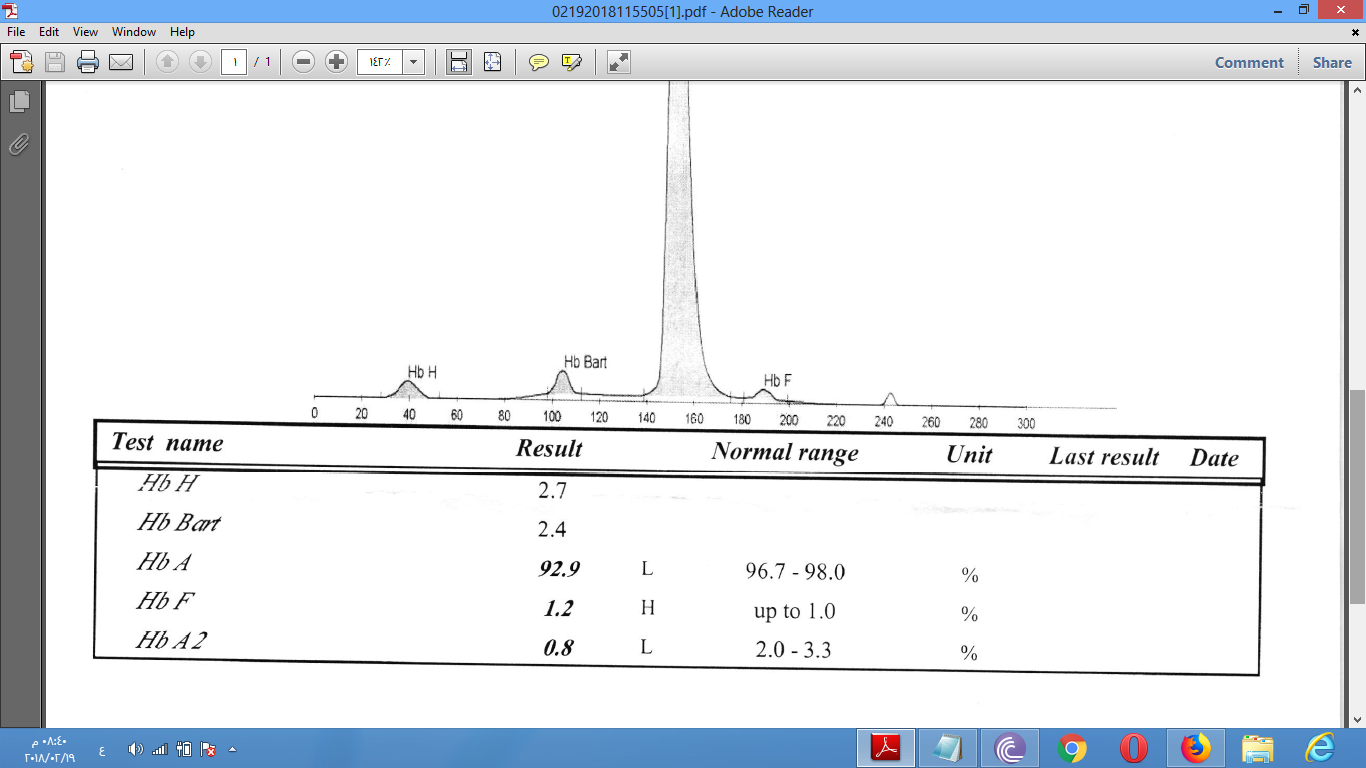Open the Window menu

coord(134,32)
